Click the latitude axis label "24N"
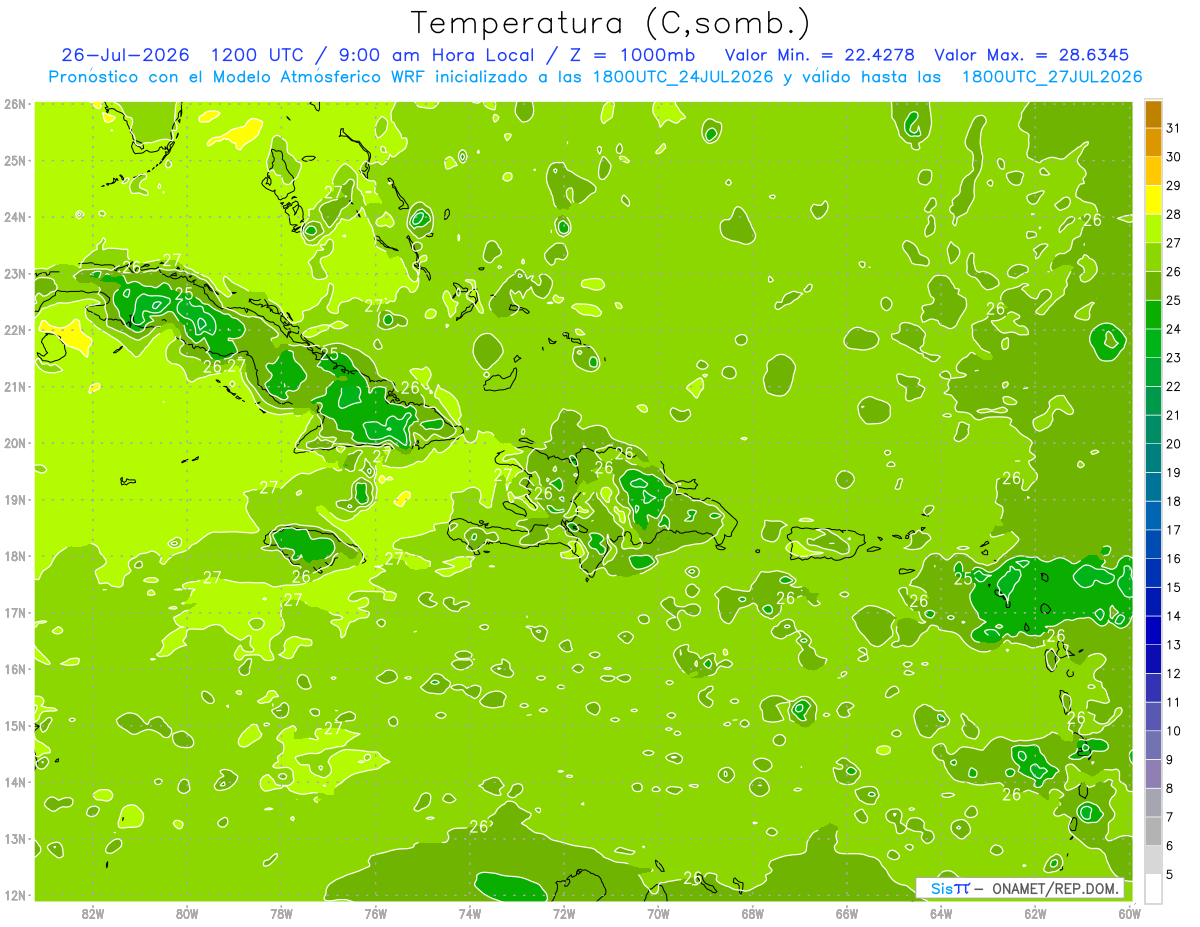This screenshot has width=1200, height=927. pos(15,217)
